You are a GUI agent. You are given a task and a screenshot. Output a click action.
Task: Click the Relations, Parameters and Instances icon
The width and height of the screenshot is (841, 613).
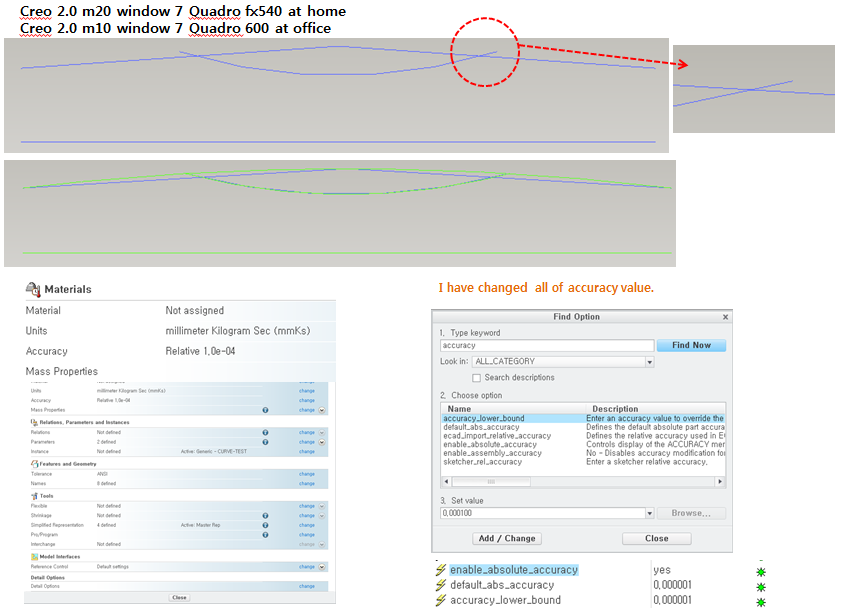tap(34, 423)
